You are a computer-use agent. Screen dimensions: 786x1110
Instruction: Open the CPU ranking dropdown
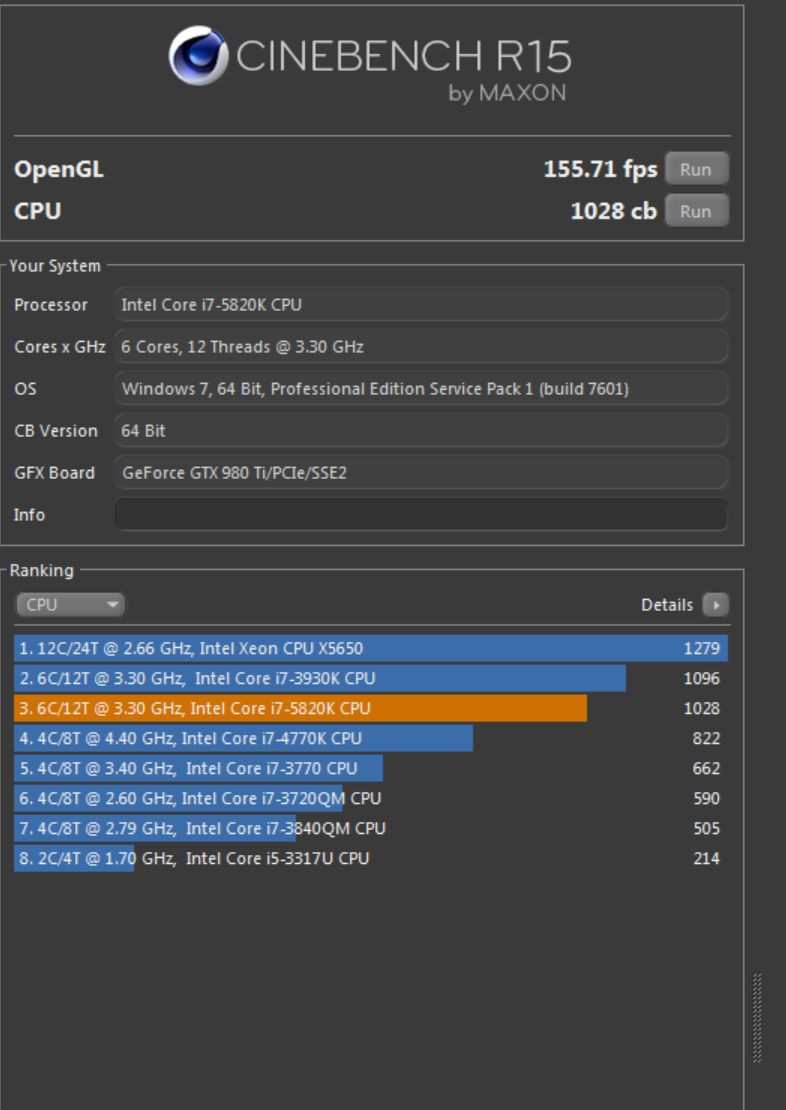click(x=70, y=604)
